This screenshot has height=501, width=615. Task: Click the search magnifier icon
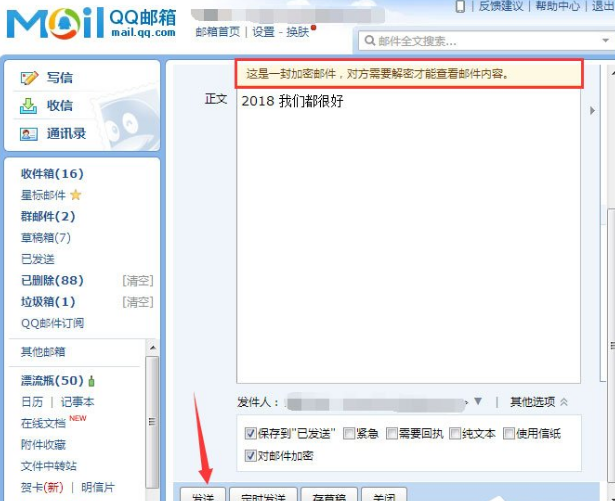click(369, 40)
